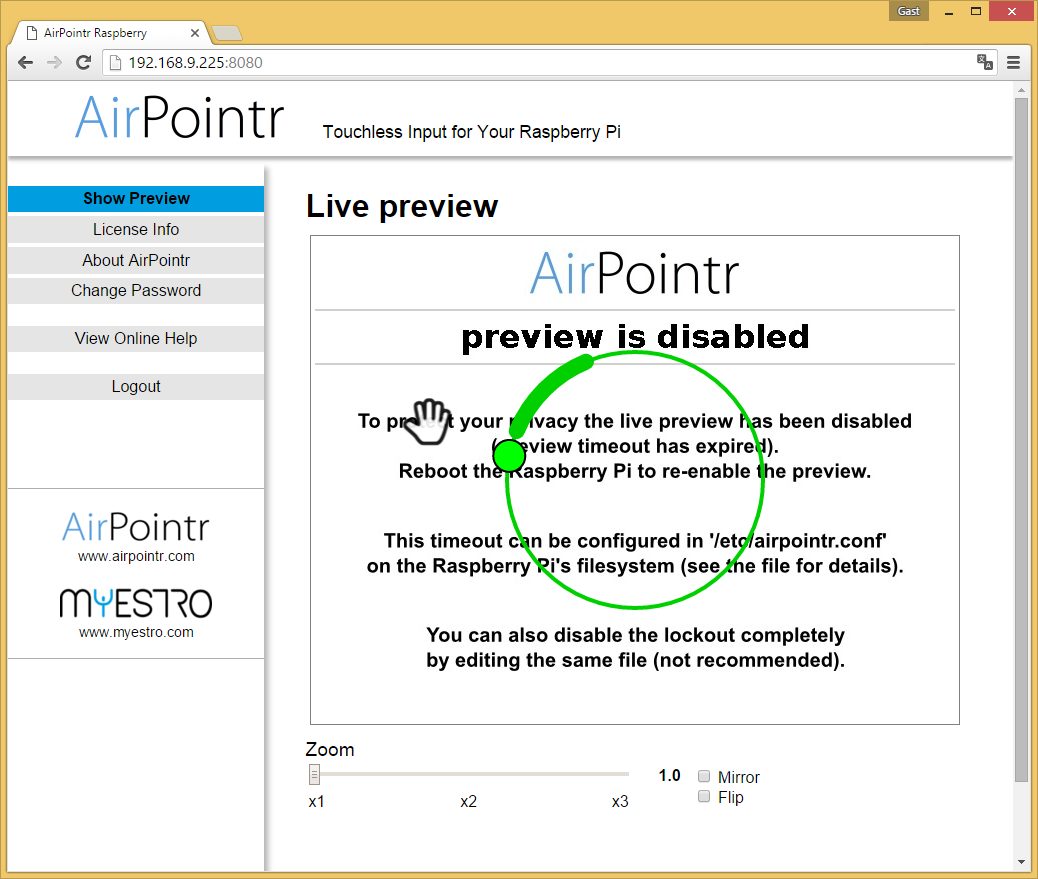Click the browser back arrow
The width and height of the screenshot is (1038, 879).
click(x=26, y=62)
